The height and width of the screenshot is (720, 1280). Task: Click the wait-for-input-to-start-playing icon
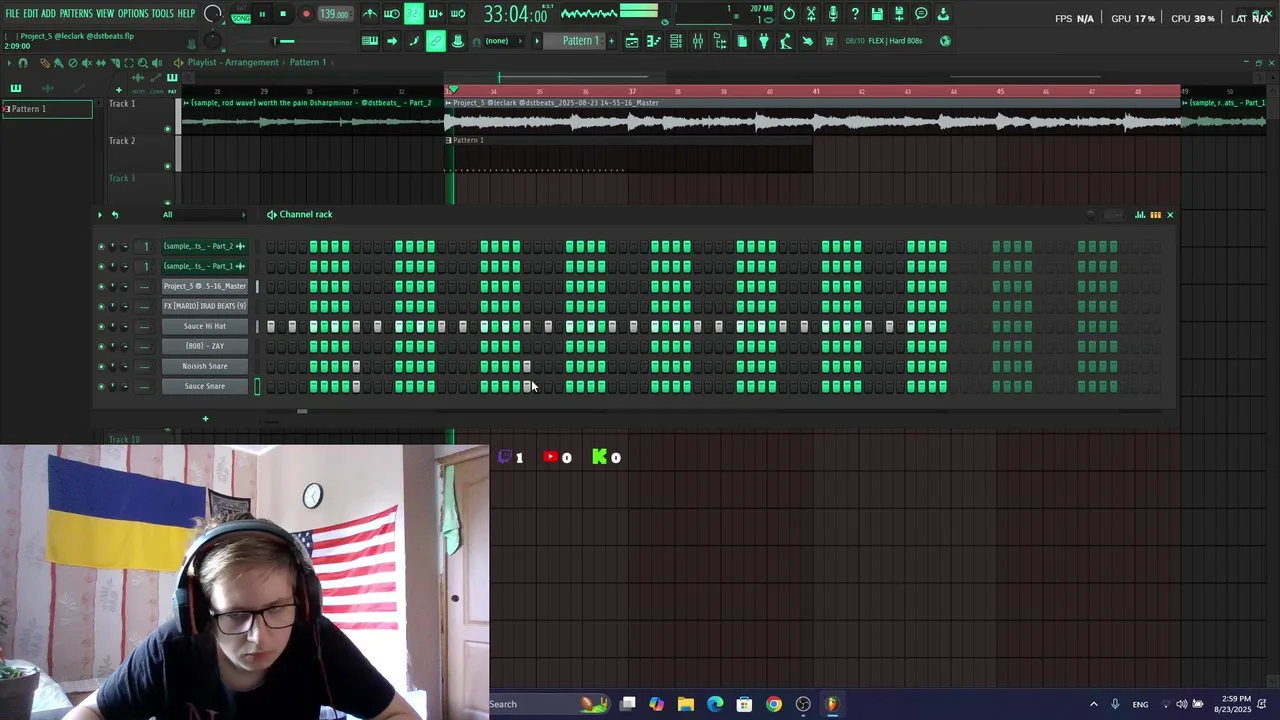(392, 14)
